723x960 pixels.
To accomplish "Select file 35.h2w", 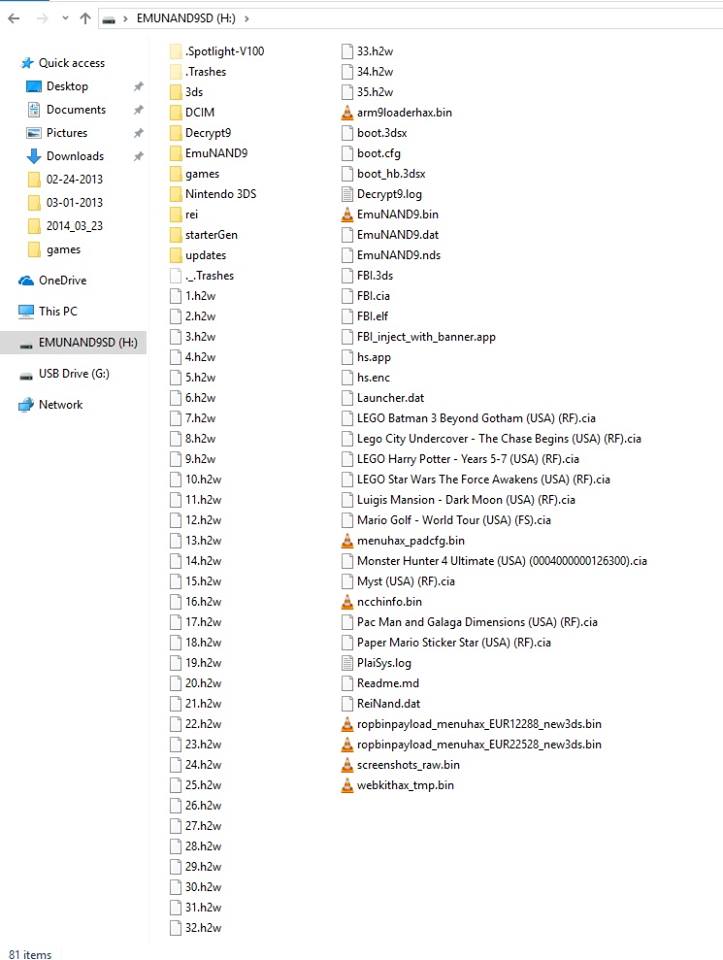I will 375,92.
